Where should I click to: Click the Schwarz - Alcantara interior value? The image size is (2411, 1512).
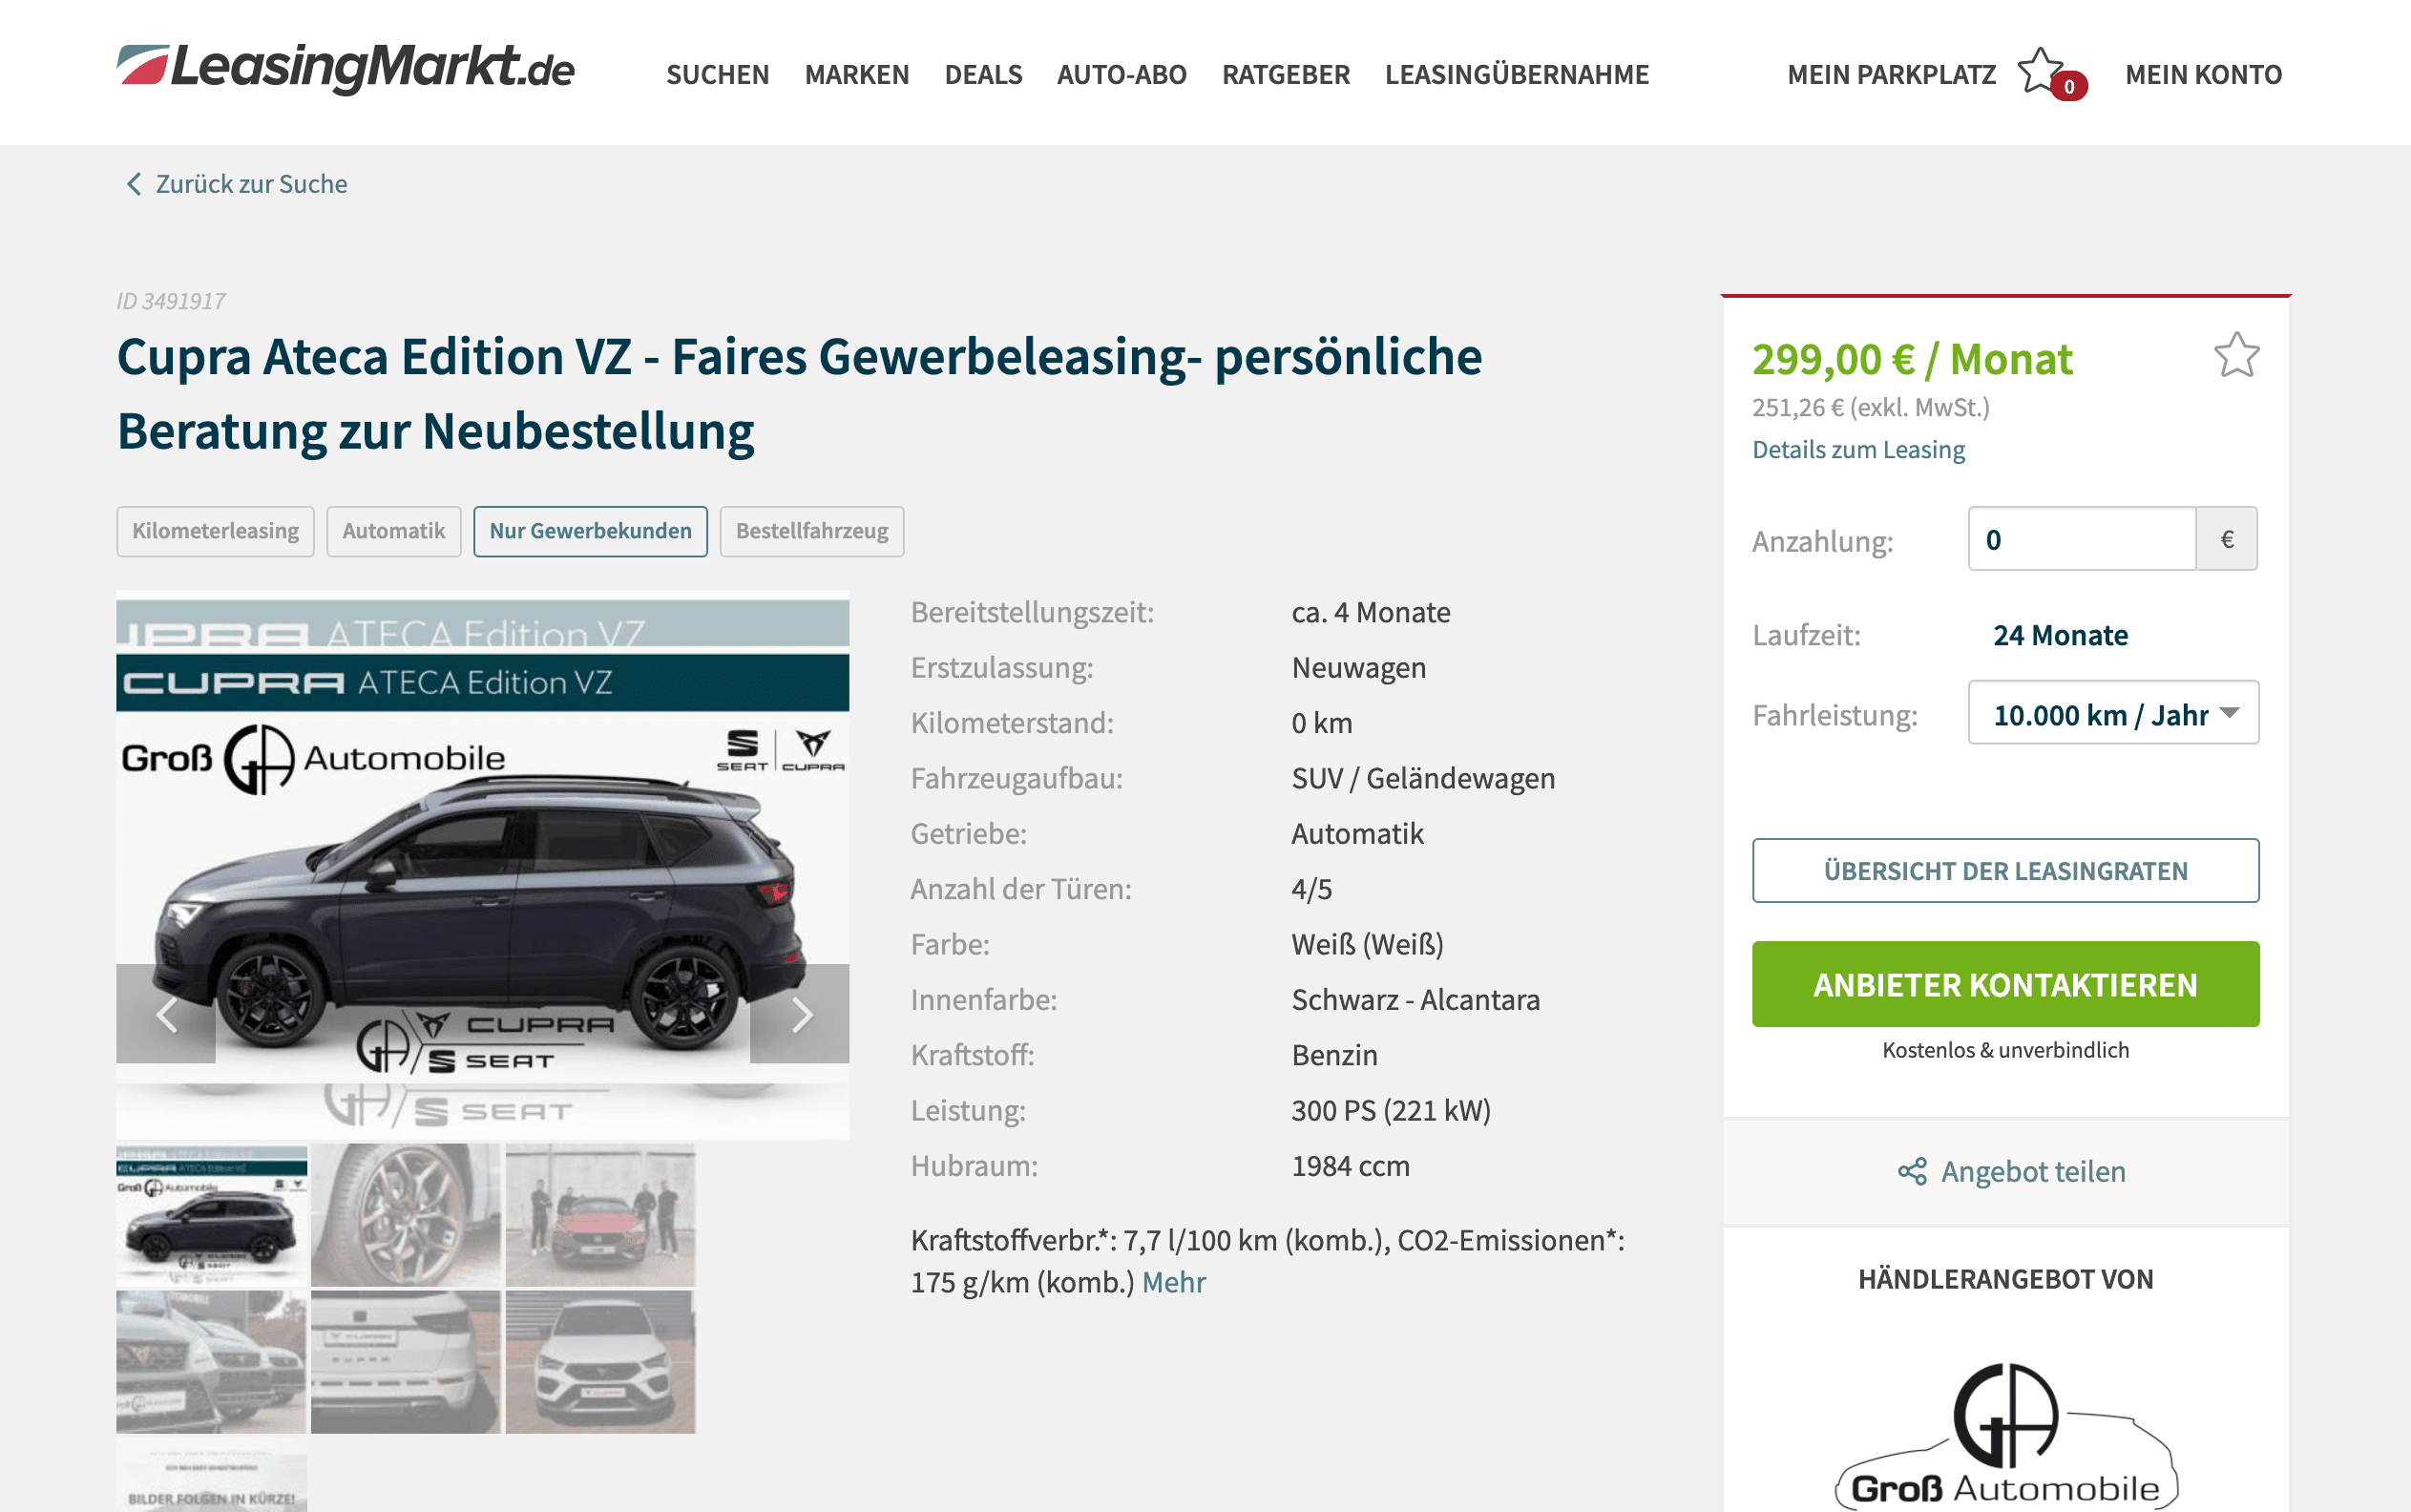pos(1415,999)
